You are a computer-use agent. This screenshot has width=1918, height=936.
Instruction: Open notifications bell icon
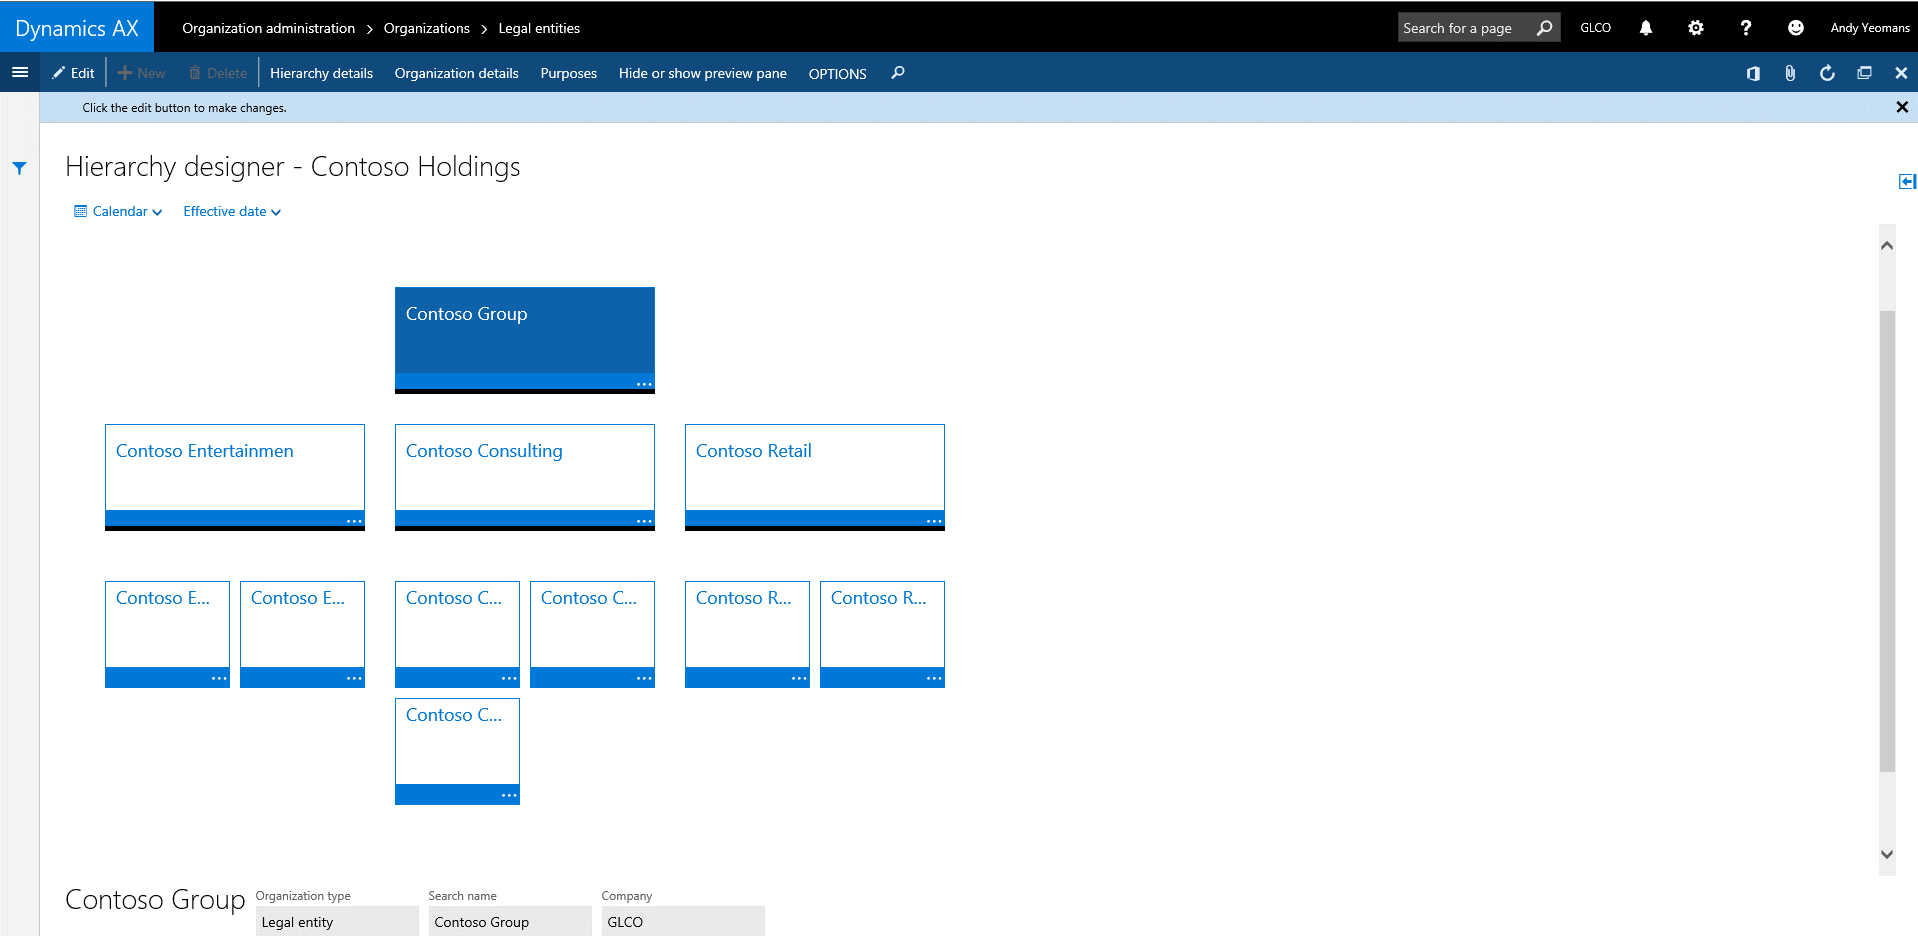coord(1645,28)
